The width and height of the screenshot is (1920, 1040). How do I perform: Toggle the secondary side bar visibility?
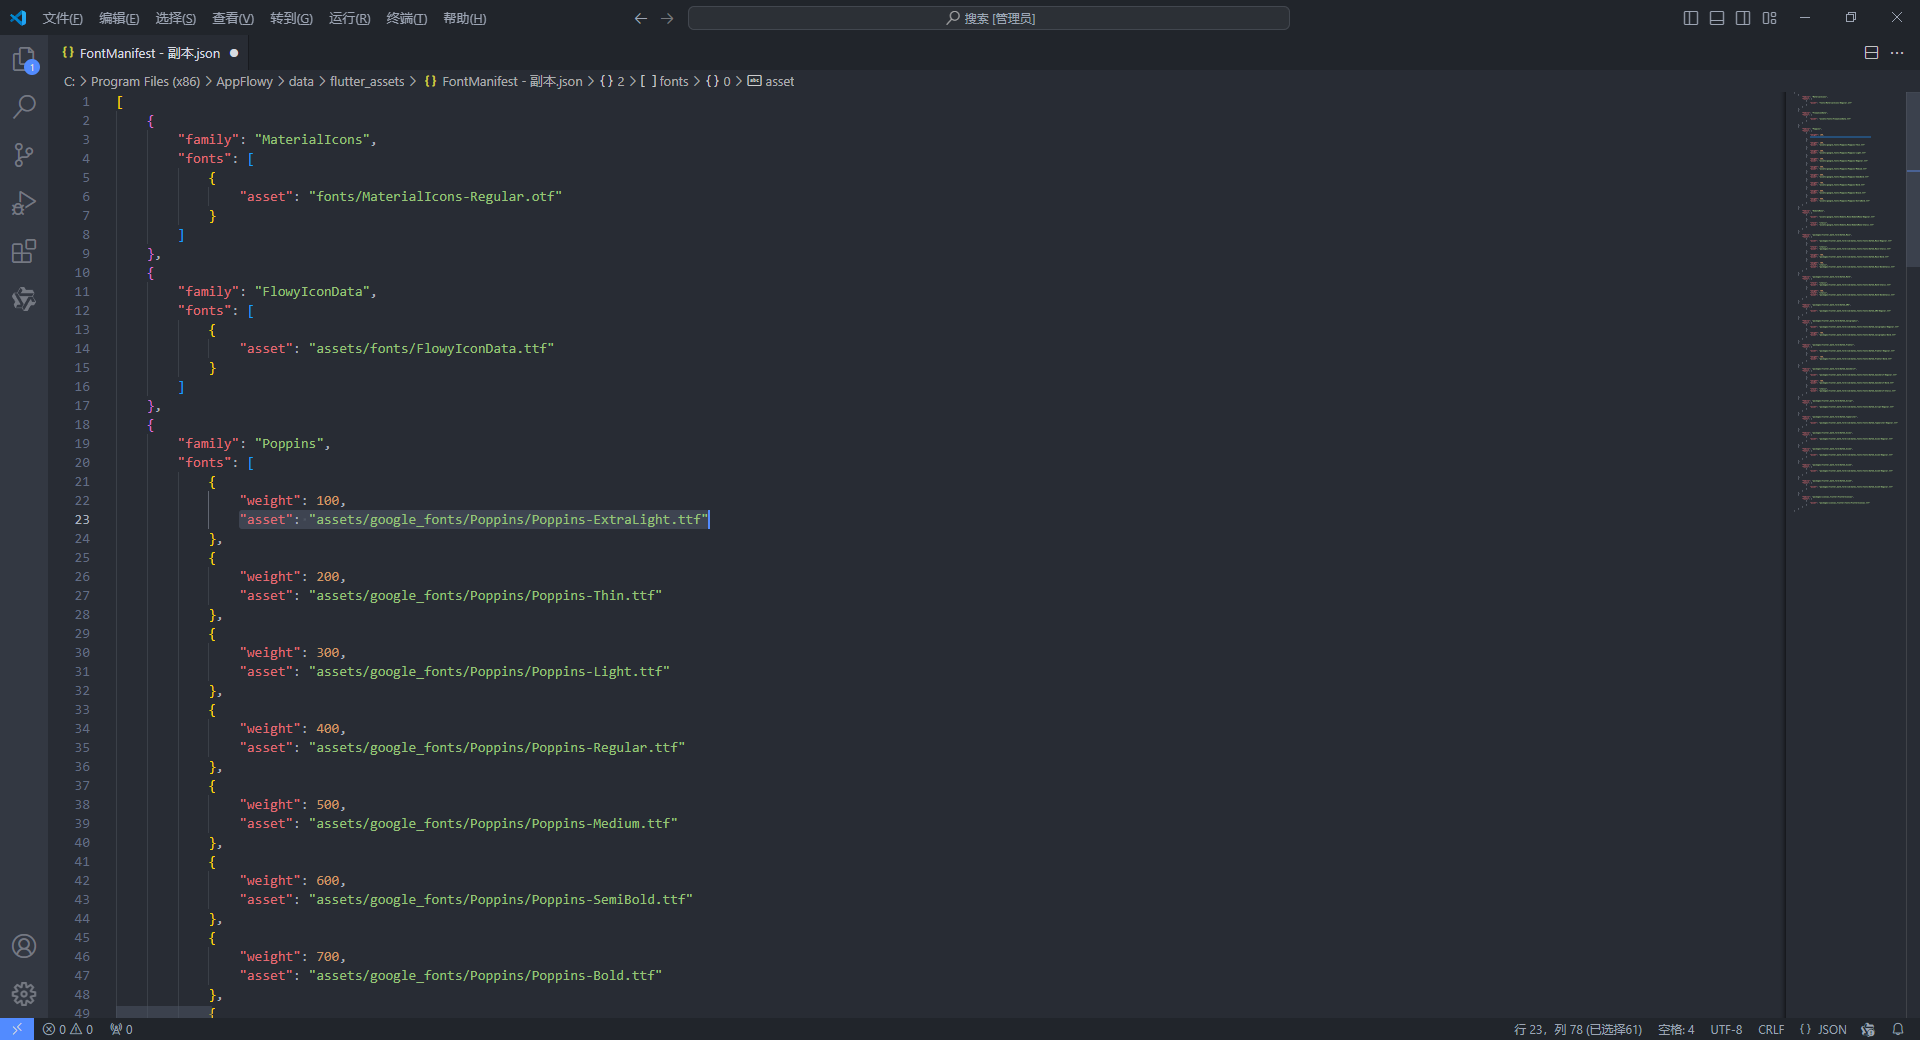click(1743, 18)
